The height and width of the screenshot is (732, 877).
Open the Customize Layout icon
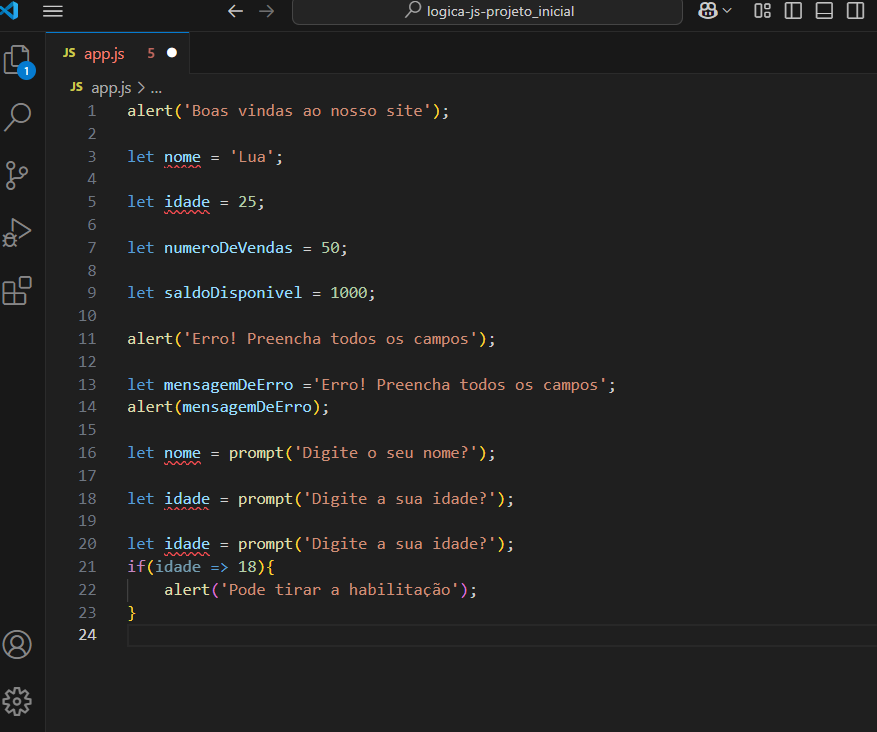[x=762, y=11]
